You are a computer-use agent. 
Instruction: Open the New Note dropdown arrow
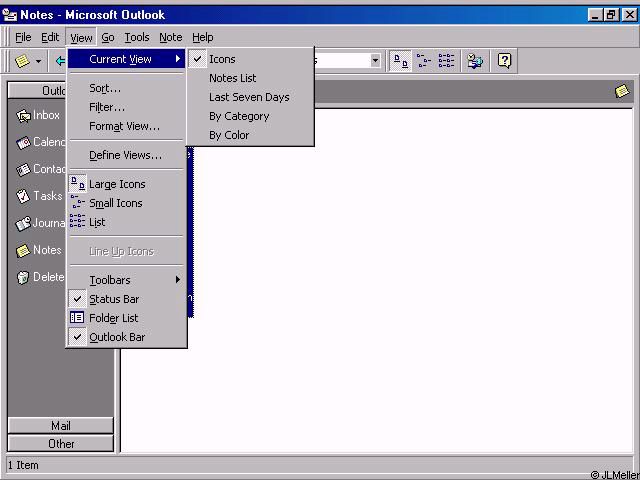click(38, 61)
